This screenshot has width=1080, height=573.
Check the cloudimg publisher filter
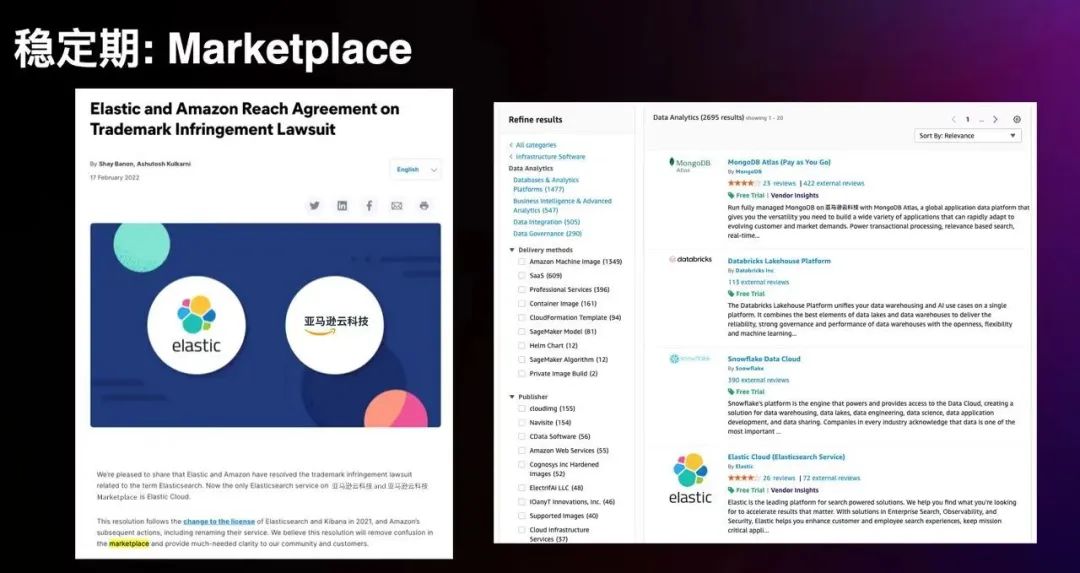pos(522,408)
